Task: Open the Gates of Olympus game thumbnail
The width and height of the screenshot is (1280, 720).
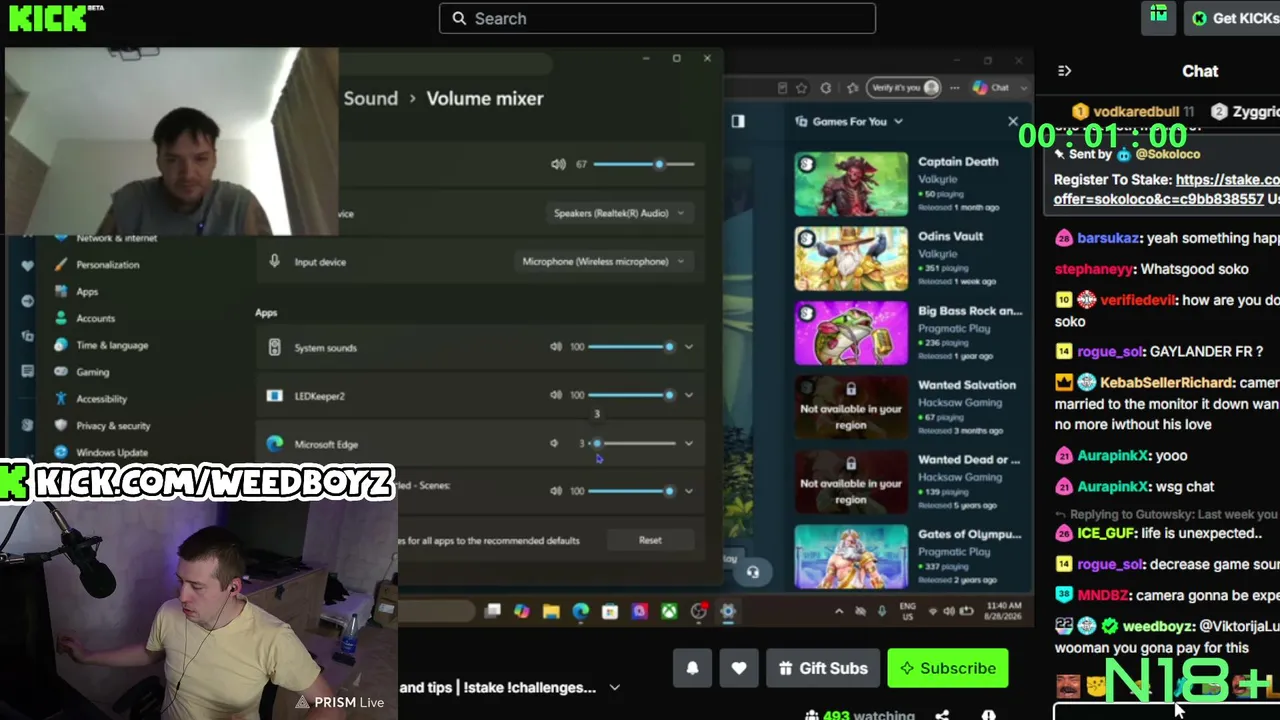Action: click(851, 557)
